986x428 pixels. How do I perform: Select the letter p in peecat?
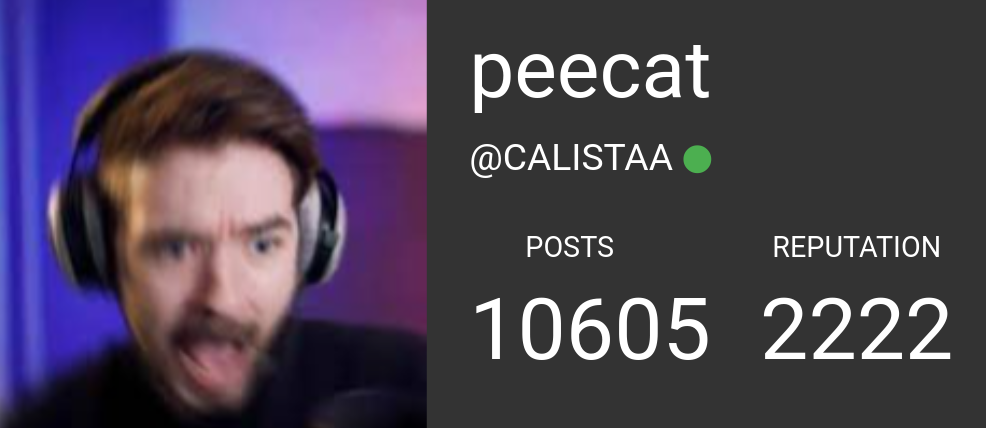490,79
